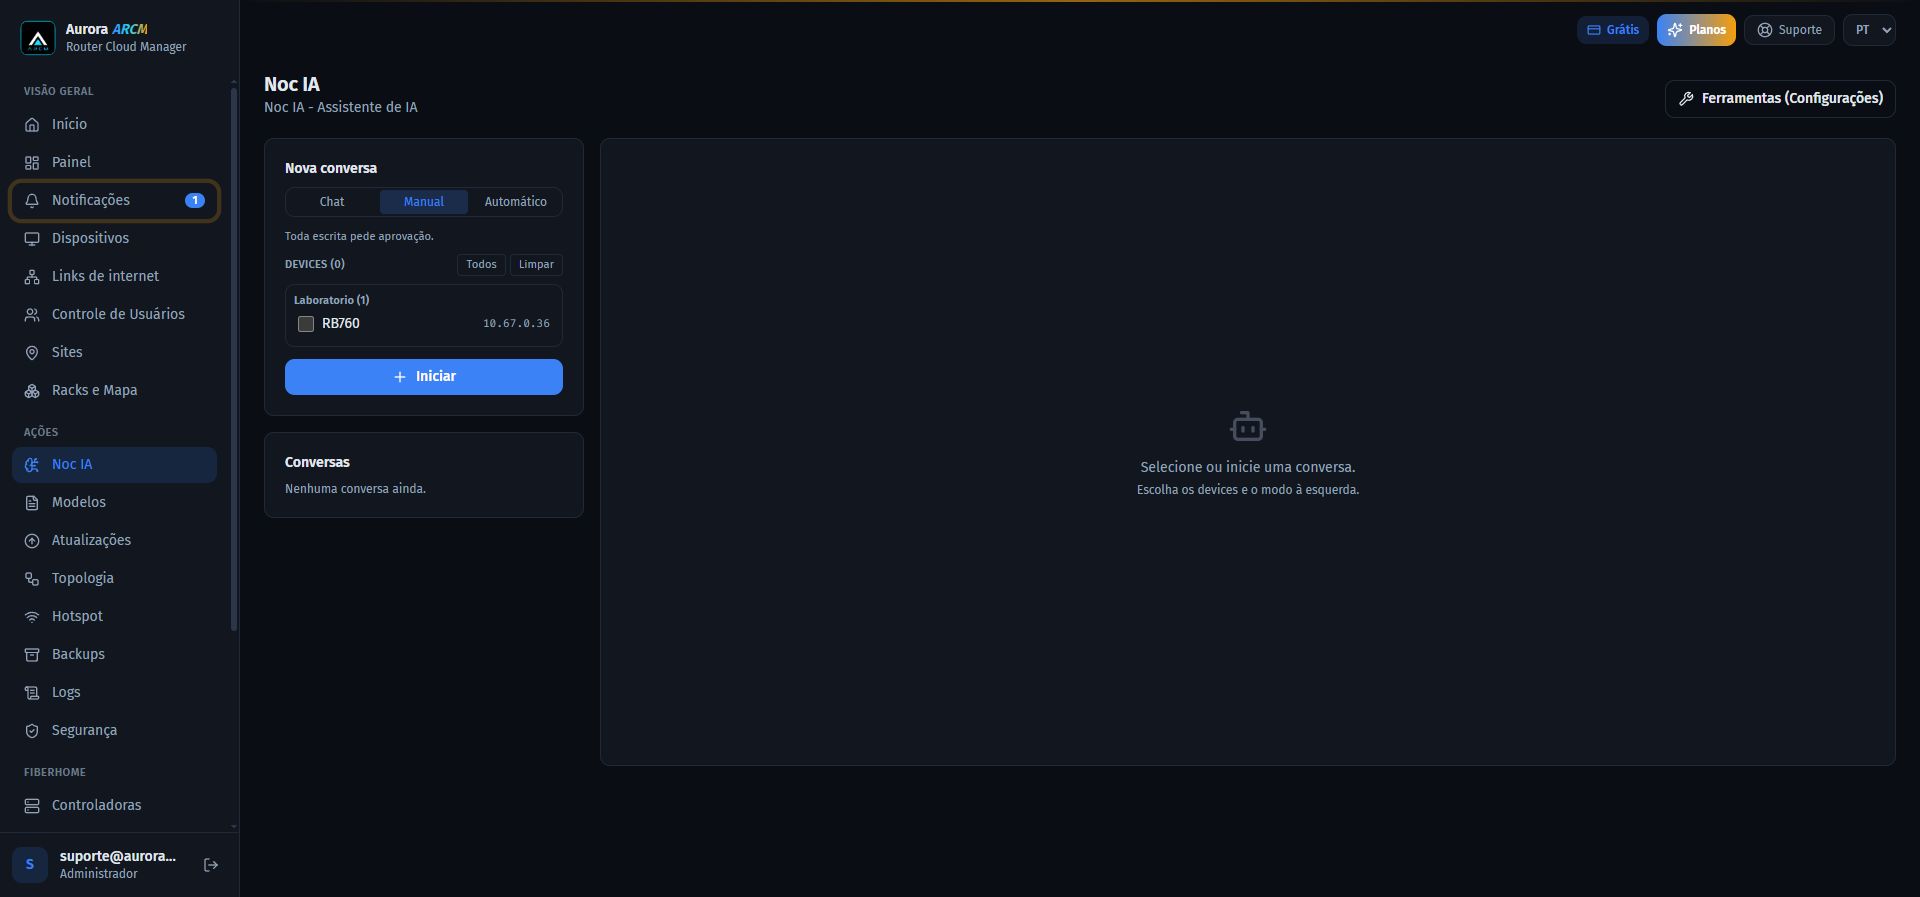Screen dimensions: 1920x897
Task: Open Painel via its dashboard icon
Action: [32, 163]
